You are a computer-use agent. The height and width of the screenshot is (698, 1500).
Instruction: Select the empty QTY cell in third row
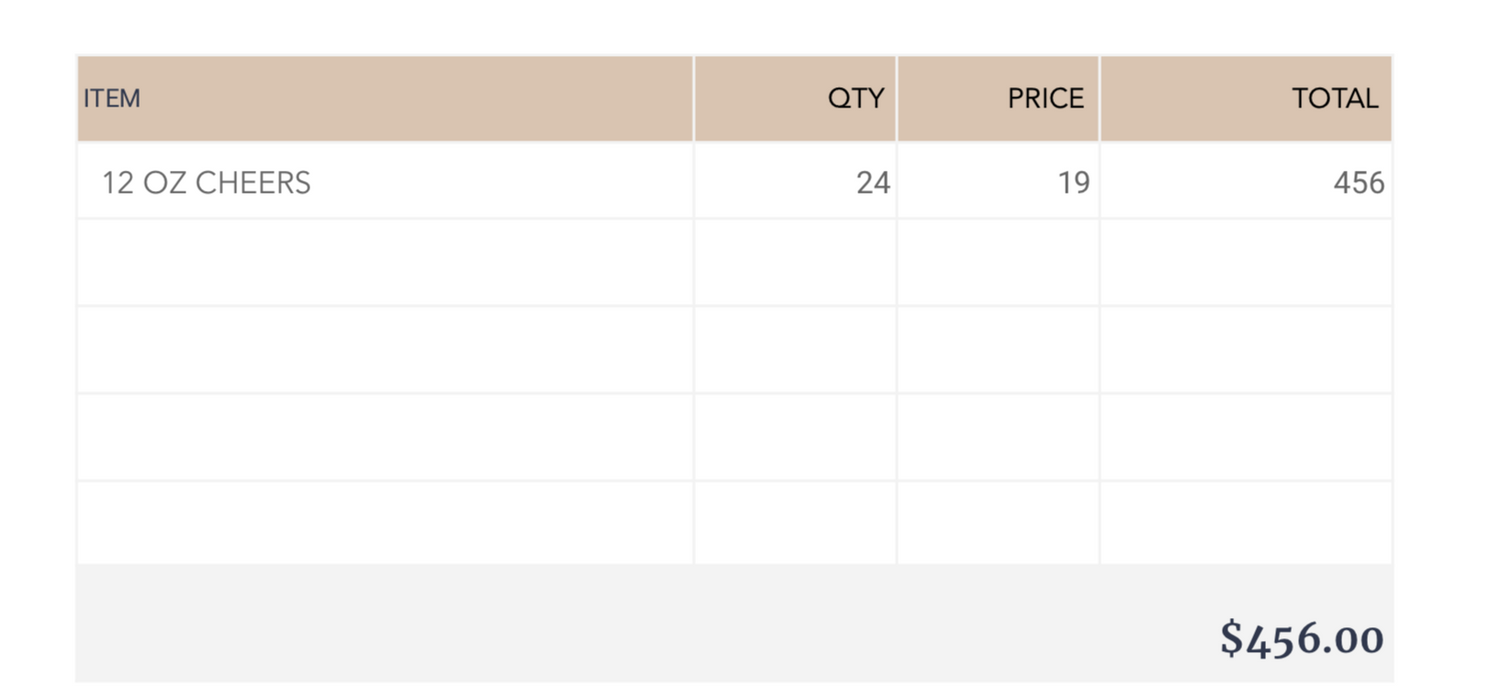[796, 350]
